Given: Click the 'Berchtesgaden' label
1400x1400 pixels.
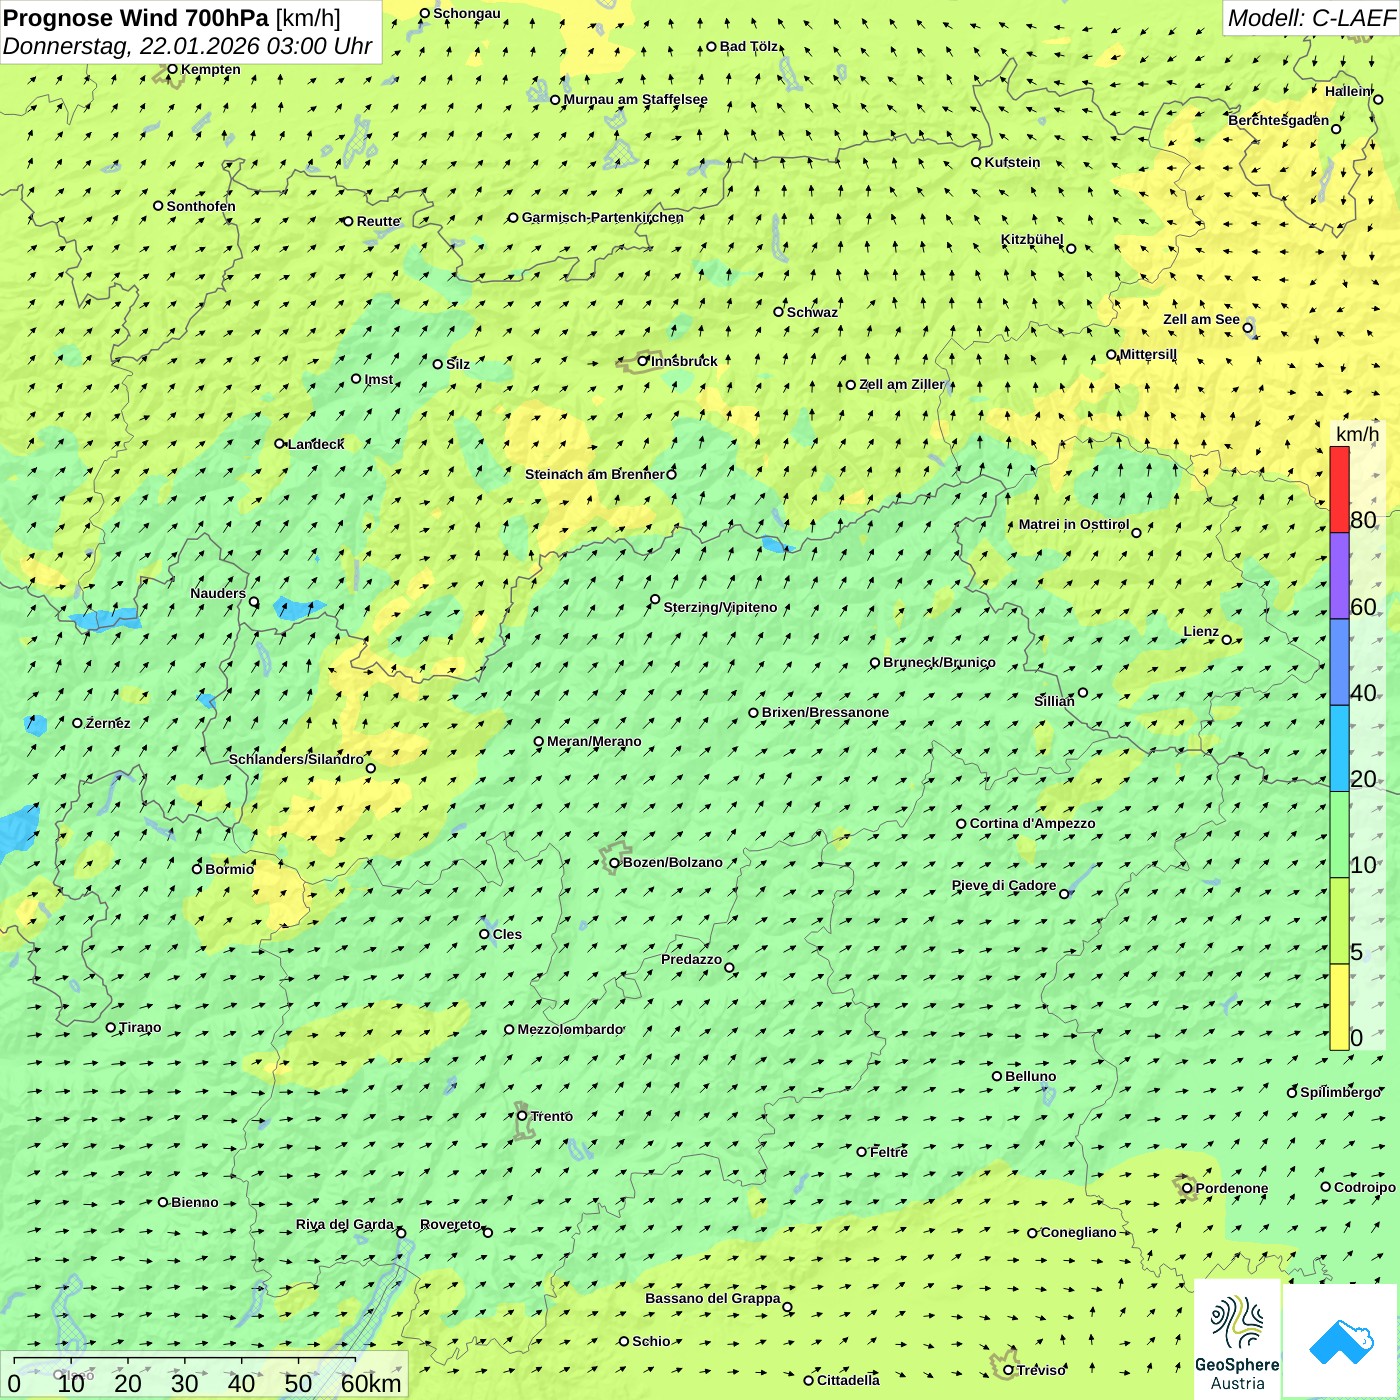Looking at the screenshot, I should (x=1279, y=120).
